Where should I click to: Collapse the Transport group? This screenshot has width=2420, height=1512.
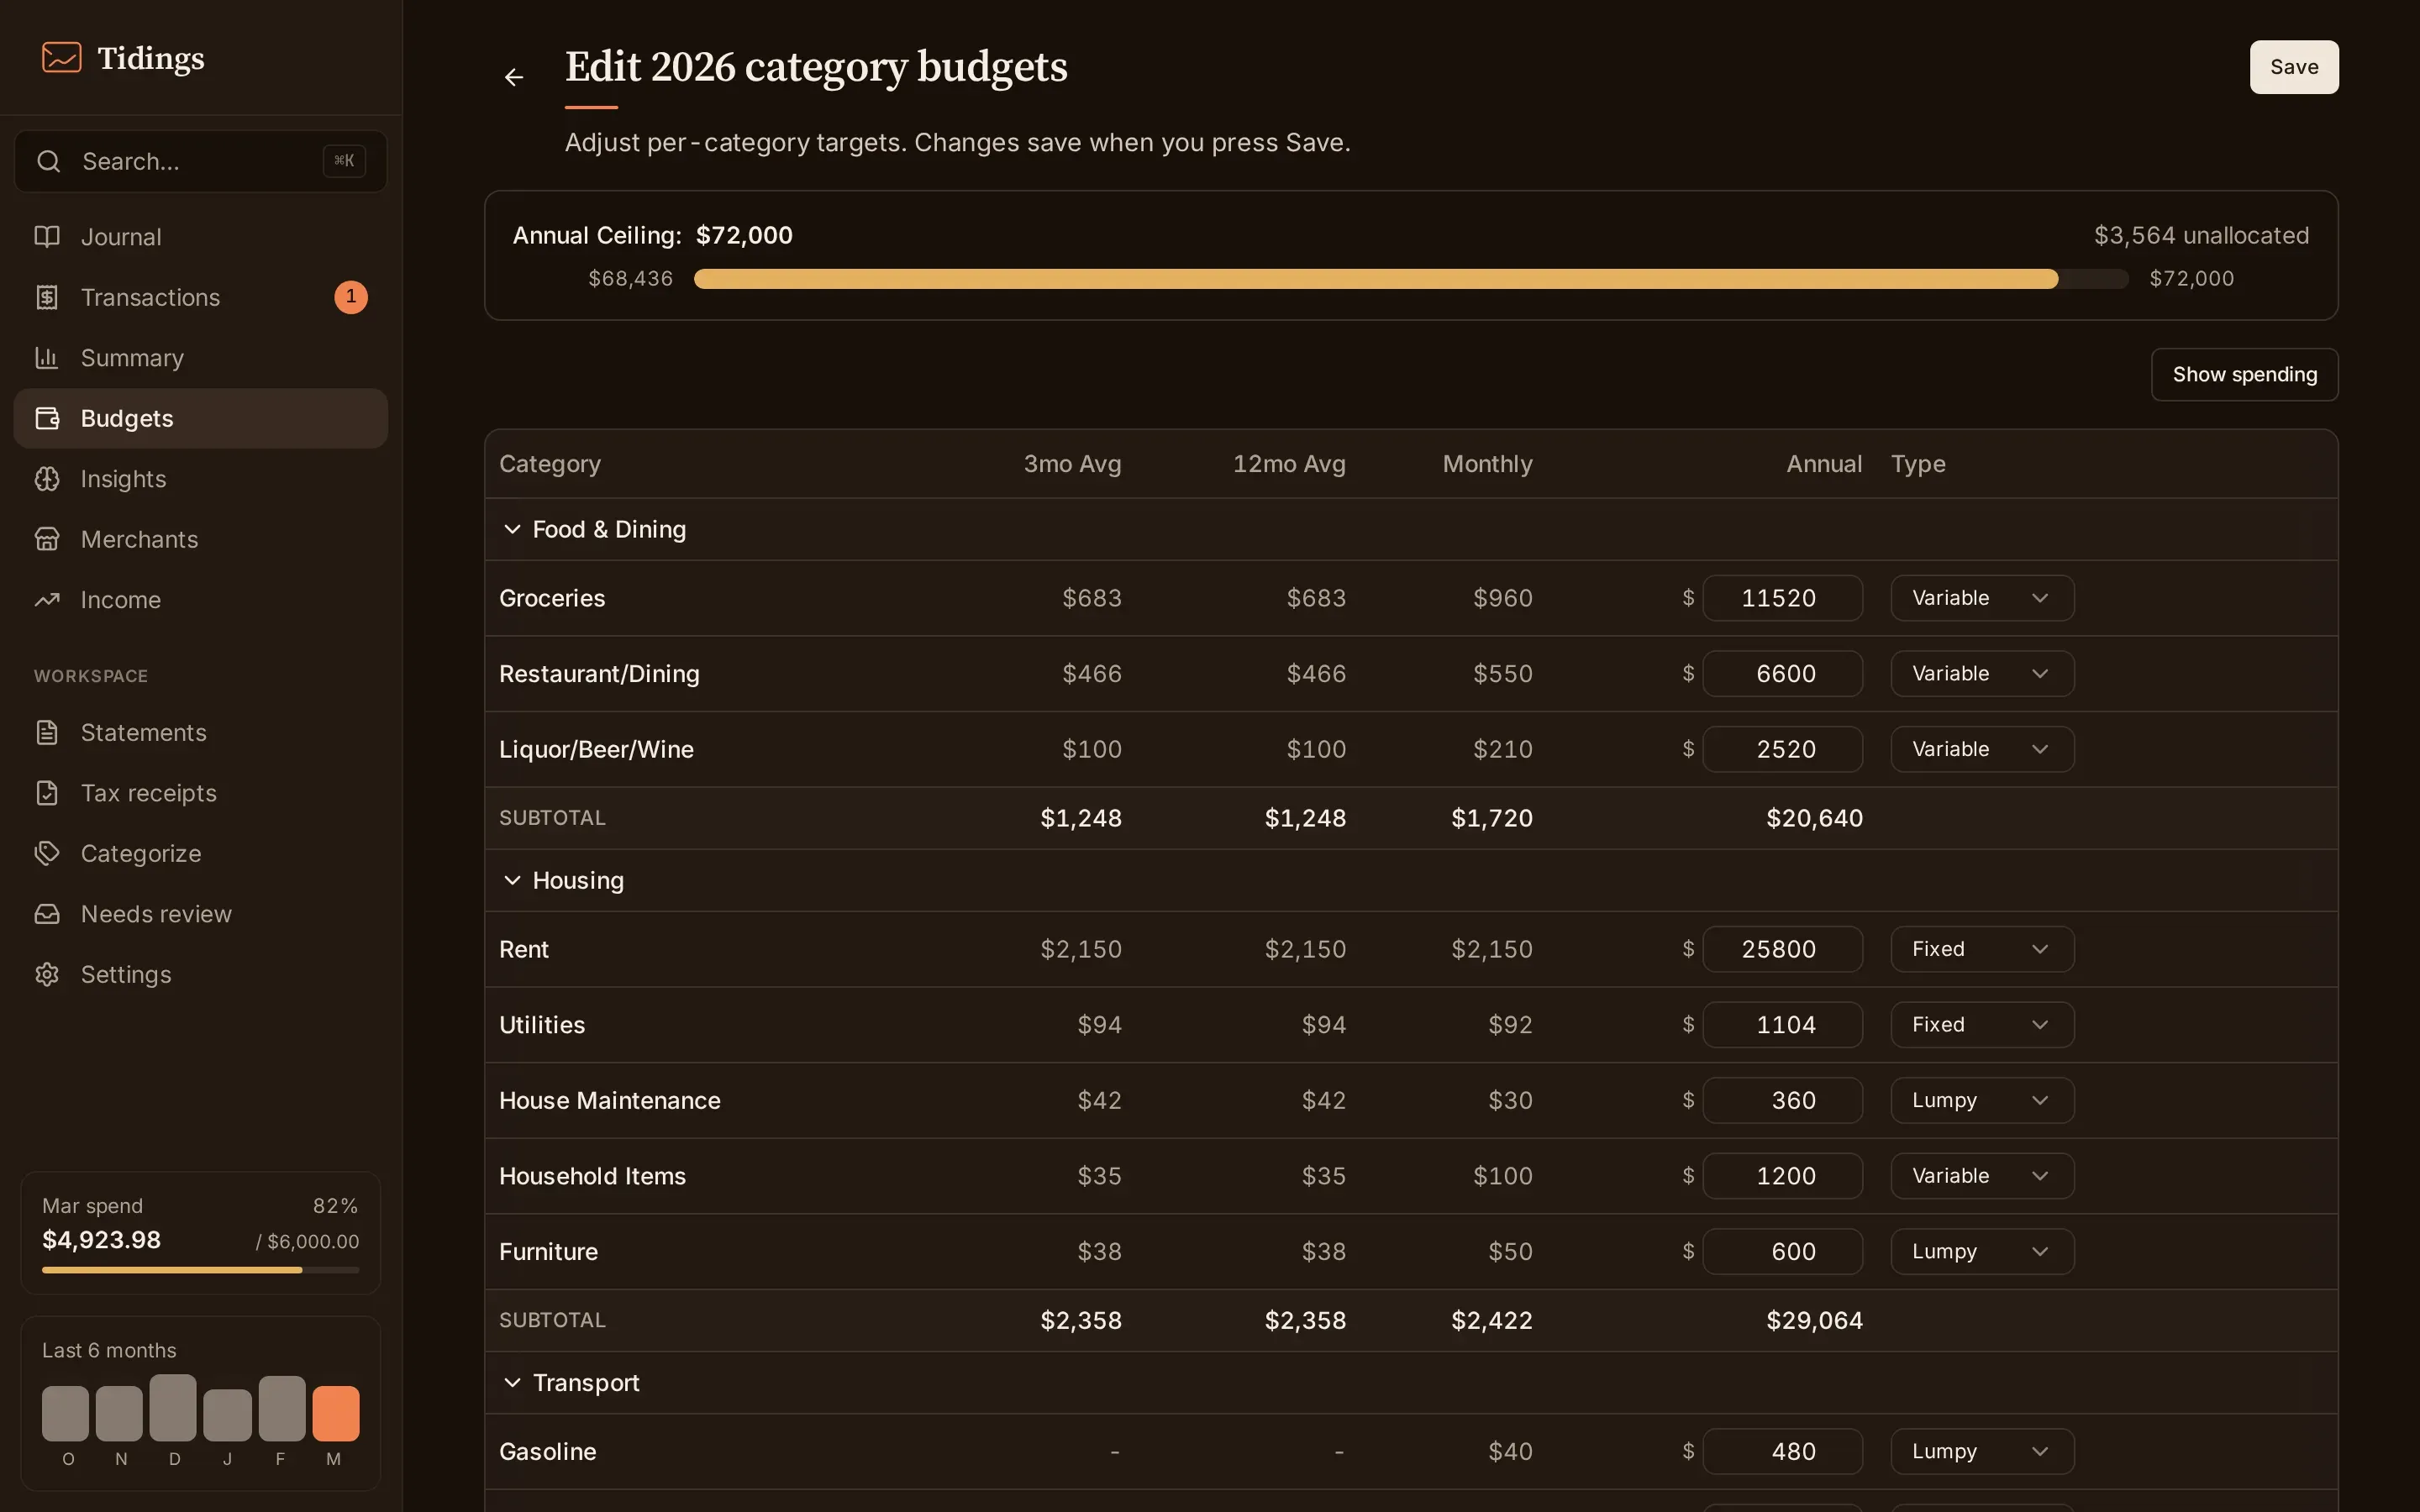(x=512, y=1382)
